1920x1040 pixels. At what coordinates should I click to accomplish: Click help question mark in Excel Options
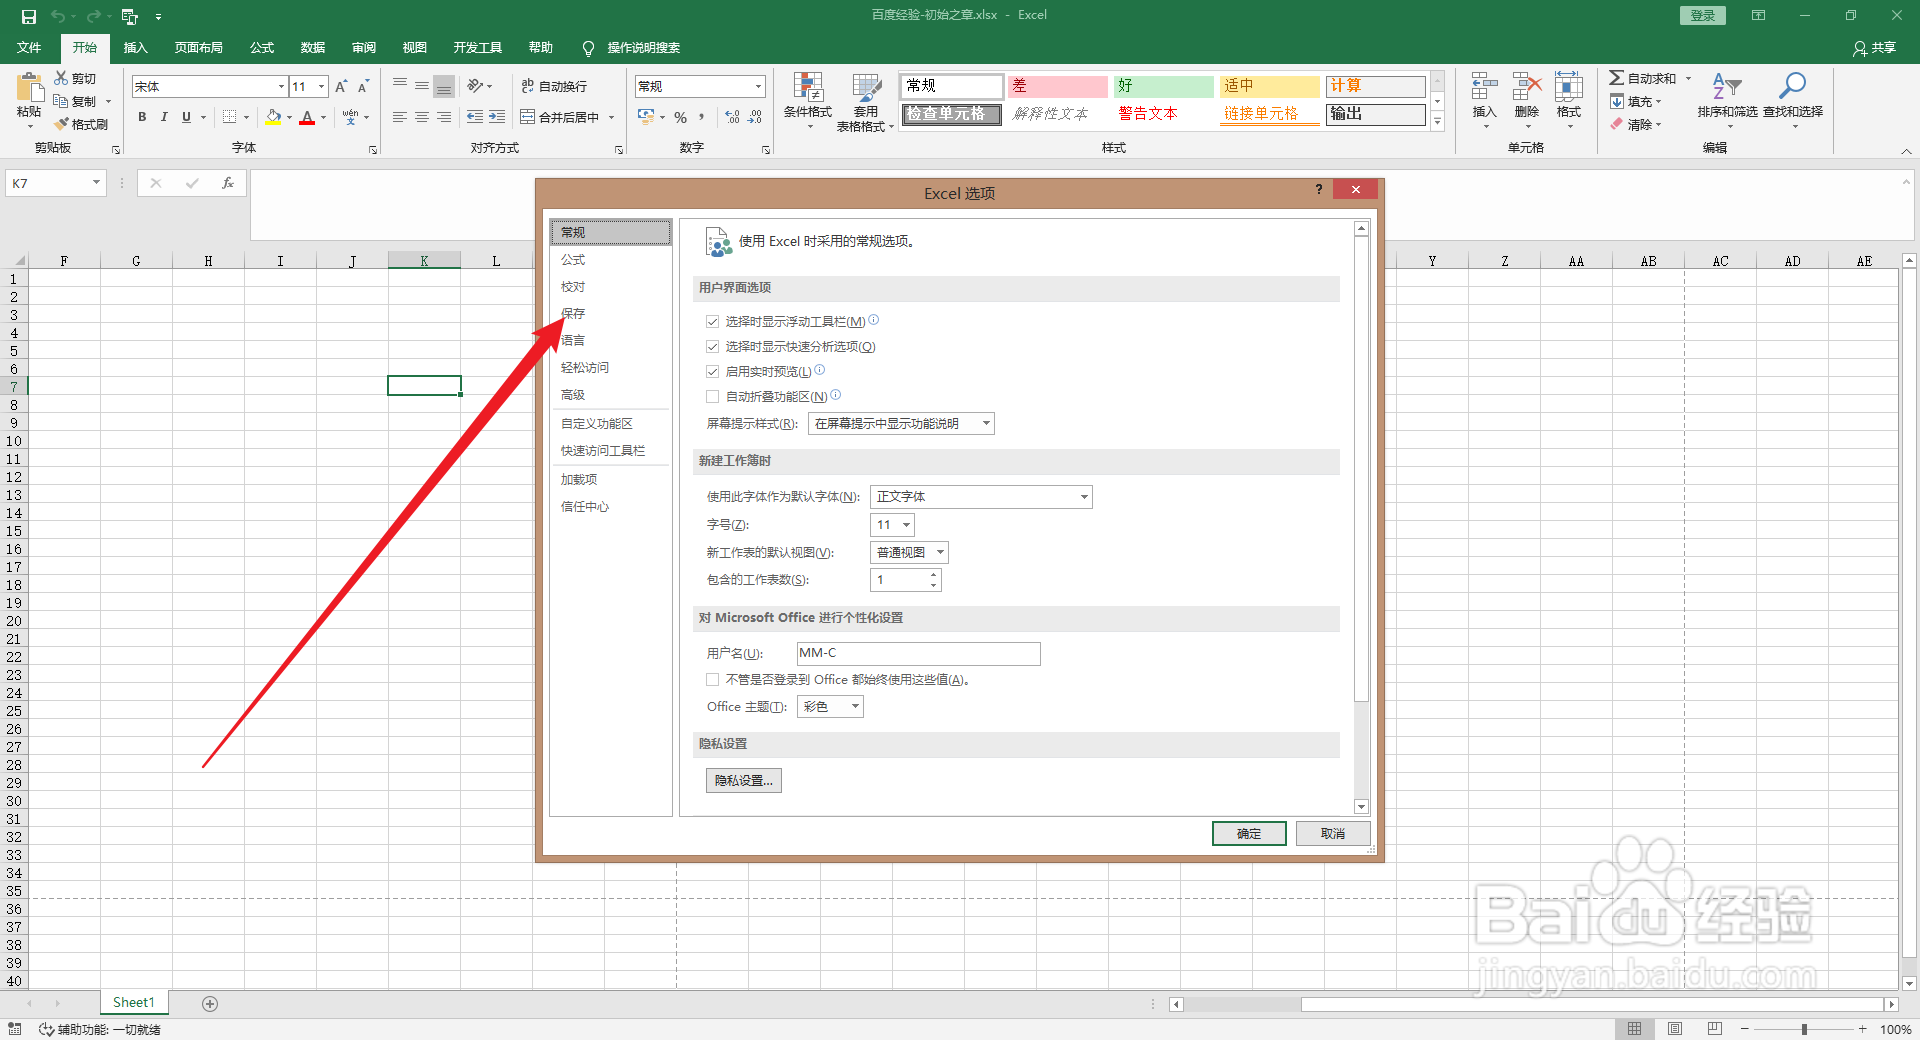pos(1319,190)
